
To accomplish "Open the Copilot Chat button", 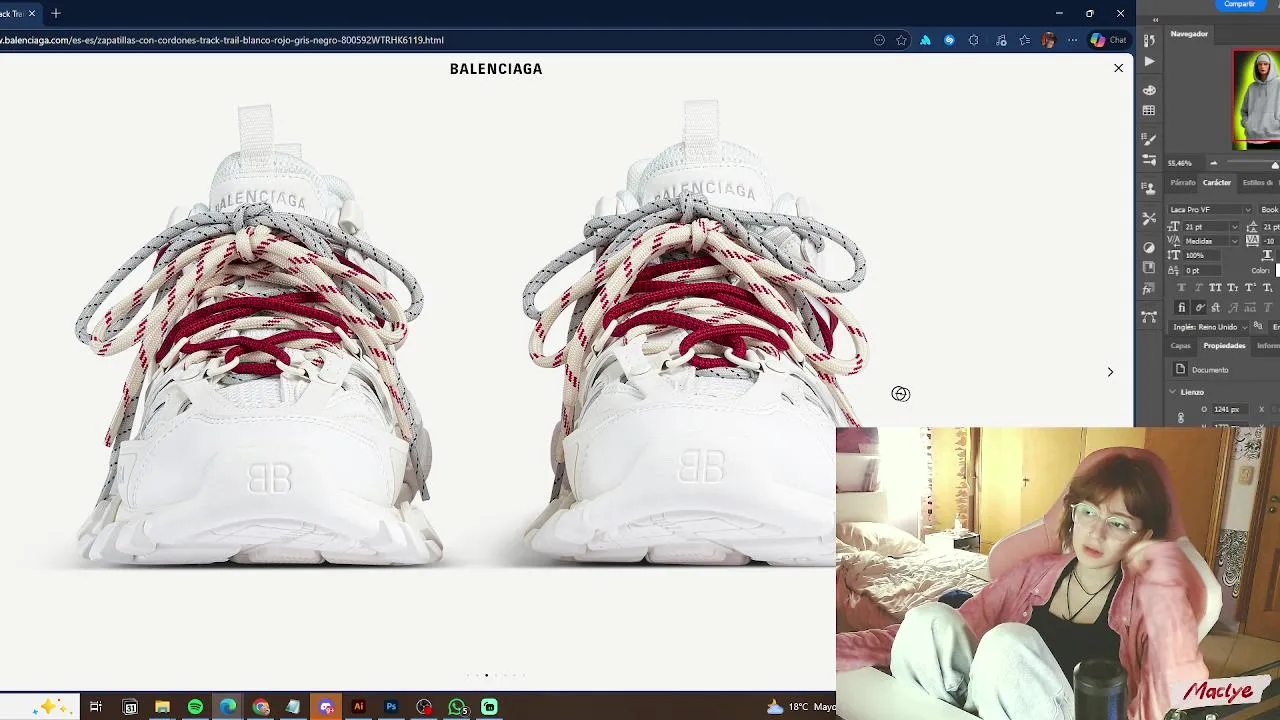I will (1108, 40).
